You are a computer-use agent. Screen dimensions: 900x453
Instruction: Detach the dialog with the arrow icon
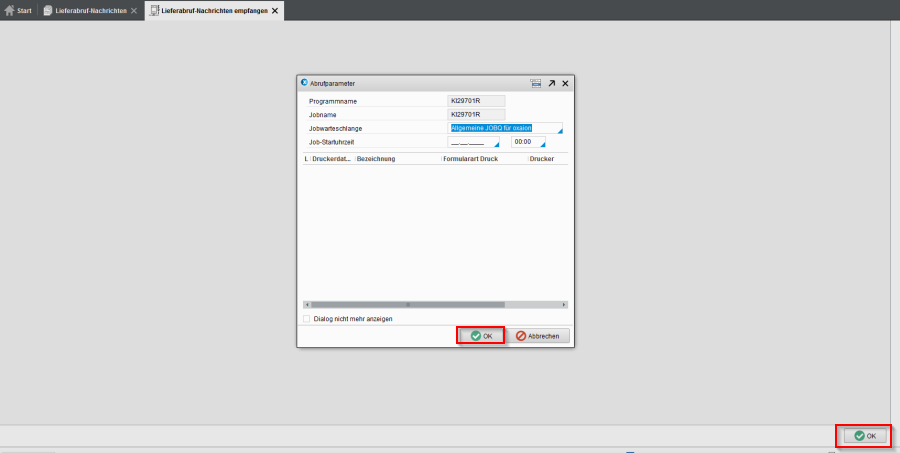pyautogui.click(x=551, y=84)
